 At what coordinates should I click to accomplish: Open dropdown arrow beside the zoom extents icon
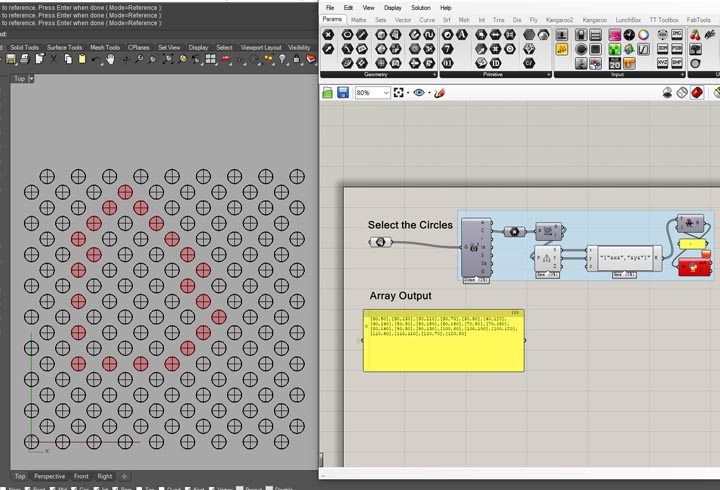point(408,93)
